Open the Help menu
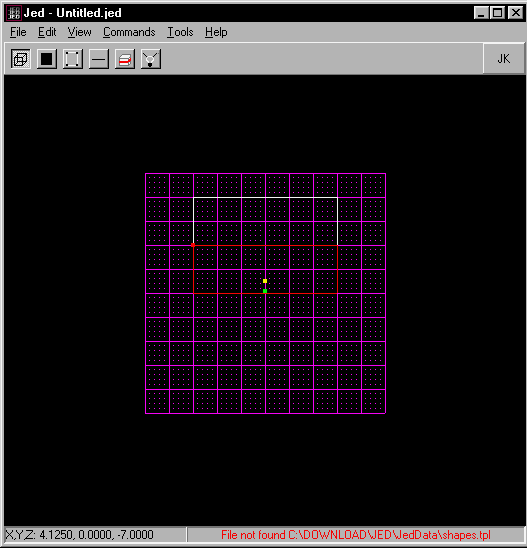The width and height of the screenshot is (527, 548). tap(216, 32)
